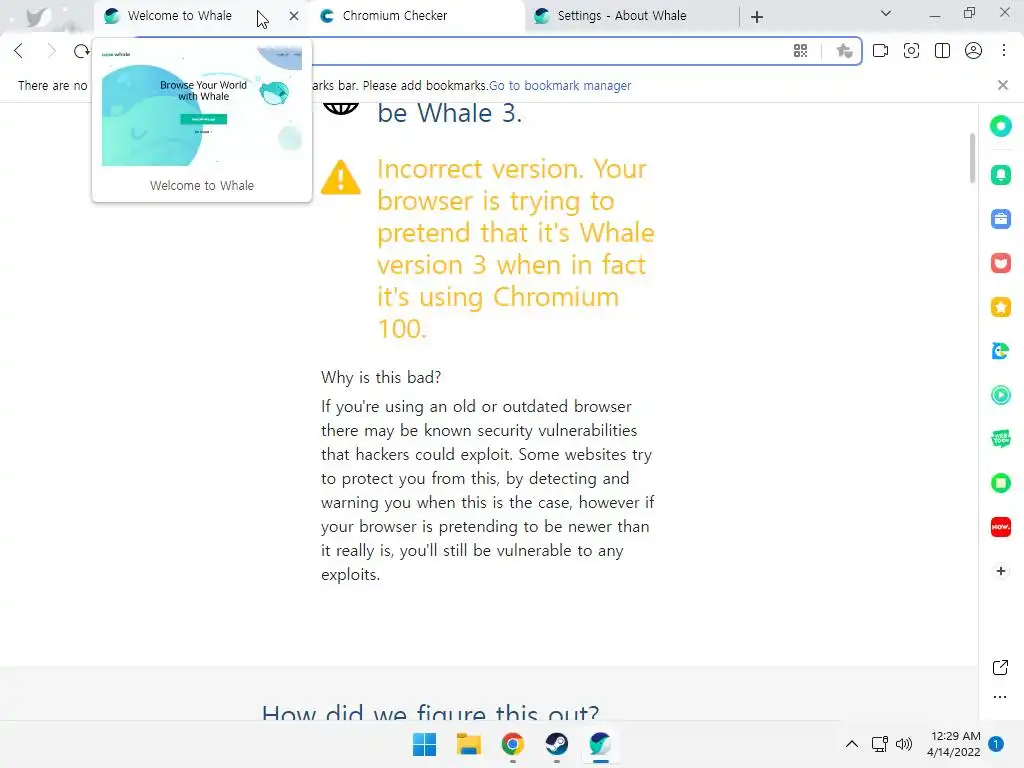Bookmark this page with the star icon

tap(844, 51)
